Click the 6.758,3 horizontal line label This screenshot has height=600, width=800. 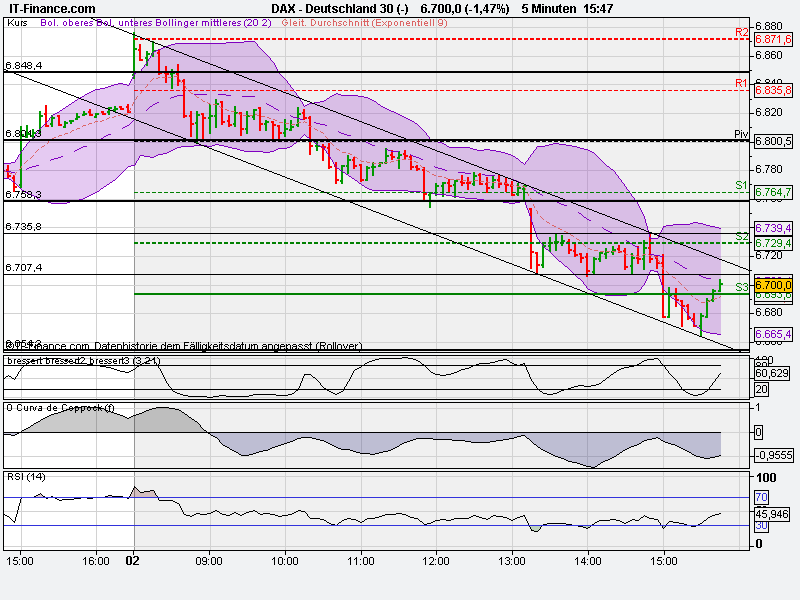pyautogui.click(x=23, y=195)
